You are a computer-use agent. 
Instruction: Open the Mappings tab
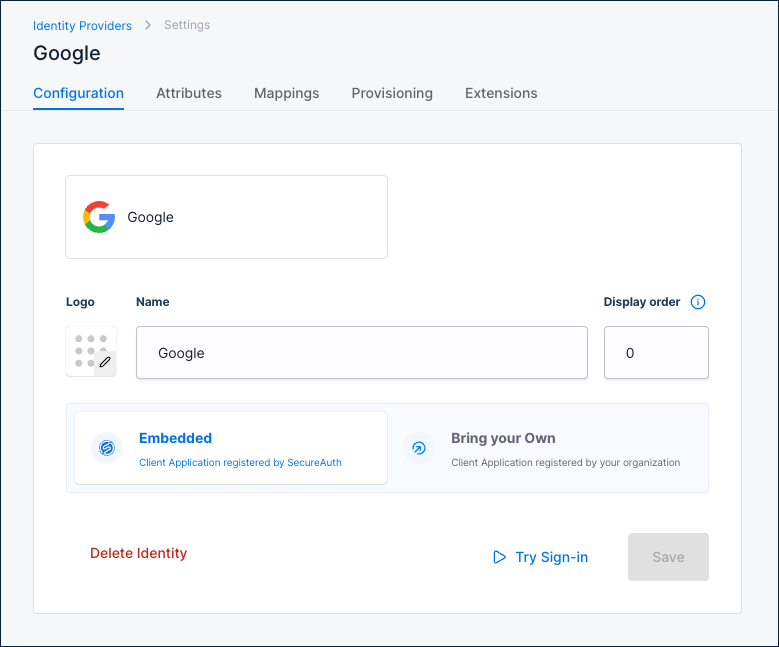click(287, 93)
